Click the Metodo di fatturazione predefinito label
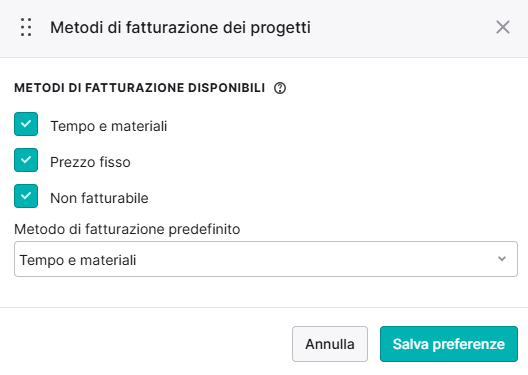This screenshot has height=375, width=528. [x=127, y=229]
